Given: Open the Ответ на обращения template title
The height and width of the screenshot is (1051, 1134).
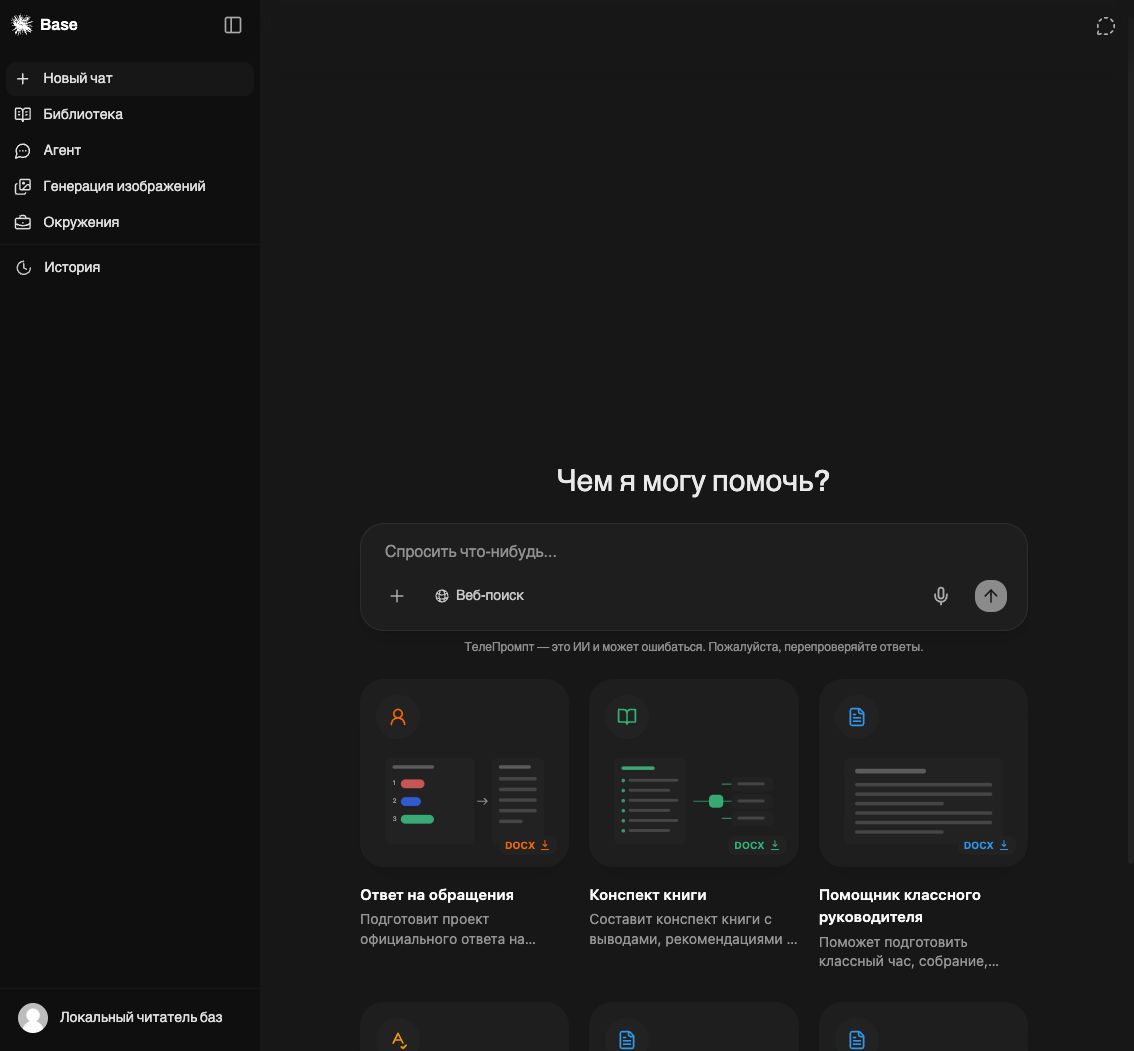Looking at the screenshot, I should coord(437,895).
